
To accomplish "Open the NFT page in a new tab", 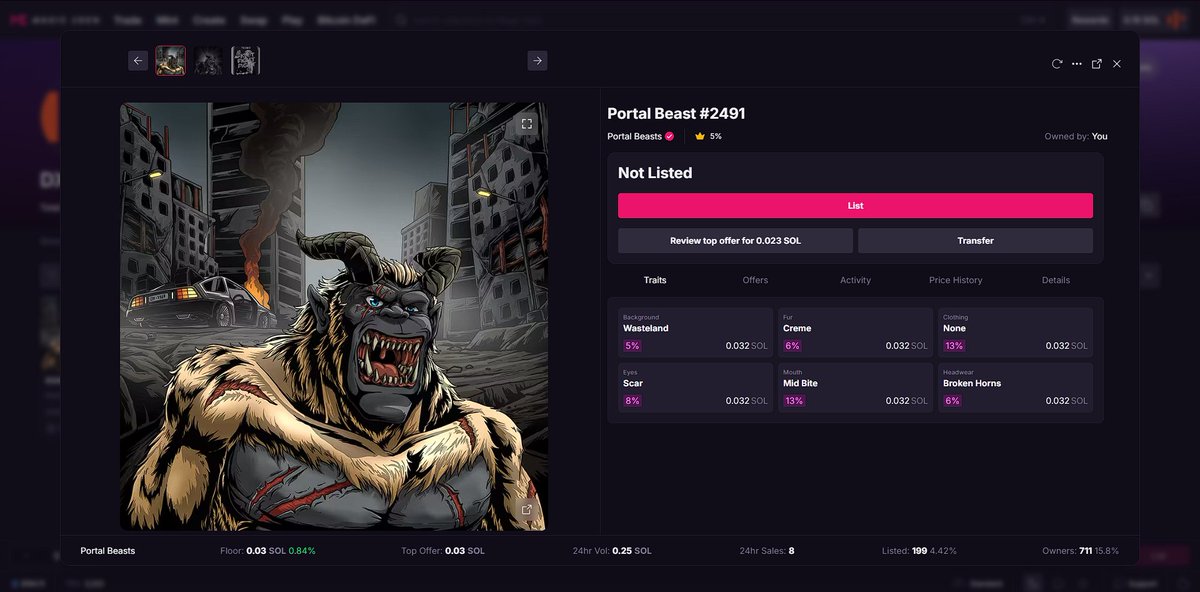I will tap(1097, 64).
